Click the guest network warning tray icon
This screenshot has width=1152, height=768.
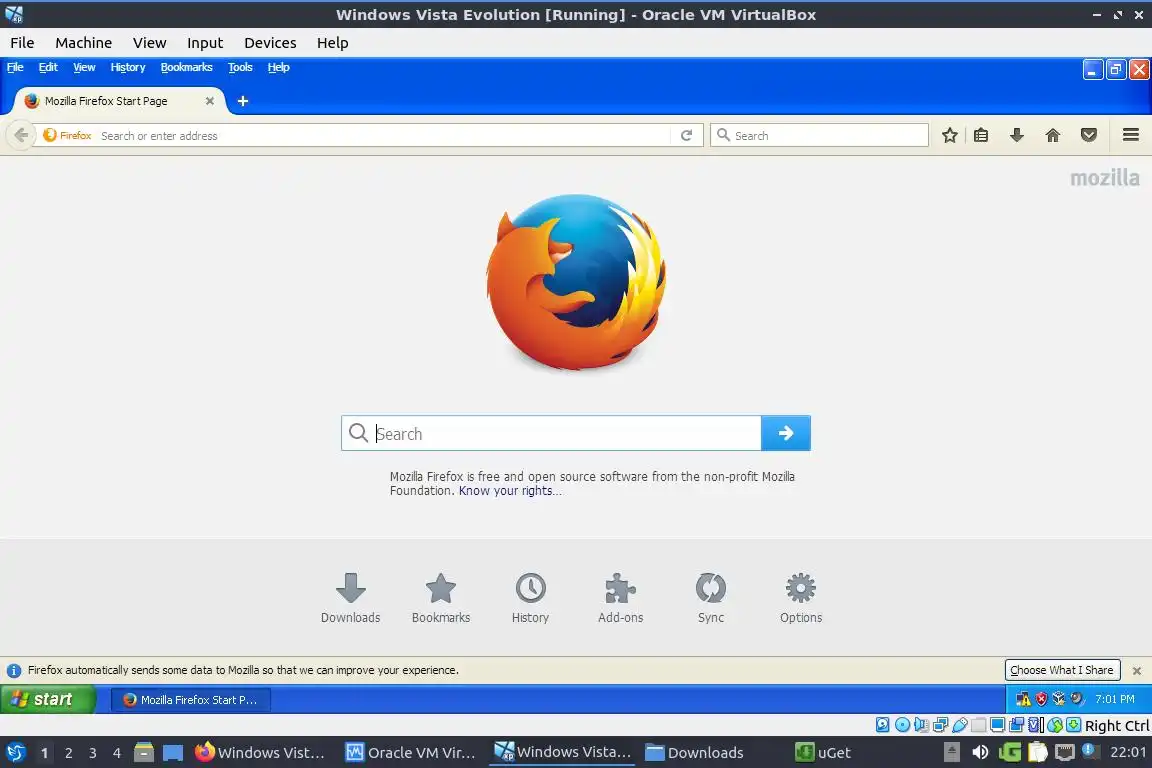tap(1023, 699)
